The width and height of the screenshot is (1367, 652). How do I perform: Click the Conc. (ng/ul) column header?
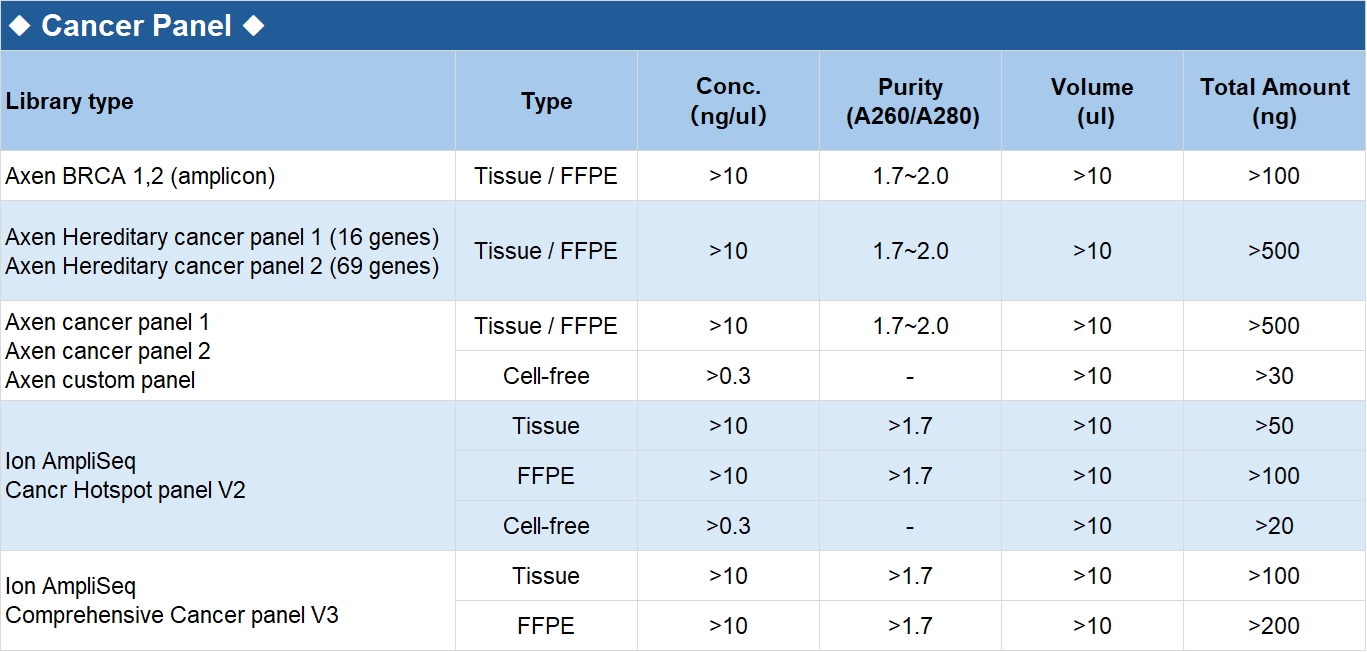pos(728,102)
